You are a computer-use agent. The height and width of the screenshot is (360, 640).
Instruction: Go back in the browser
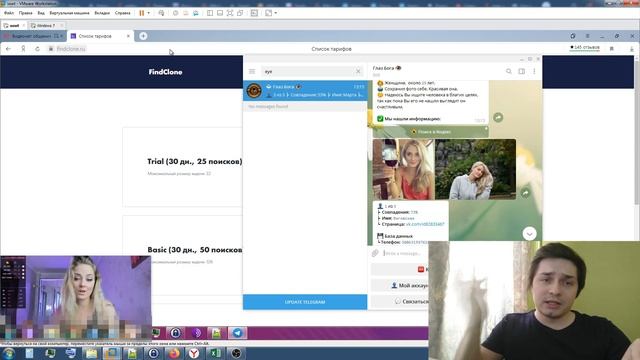(x=8, y=49)
